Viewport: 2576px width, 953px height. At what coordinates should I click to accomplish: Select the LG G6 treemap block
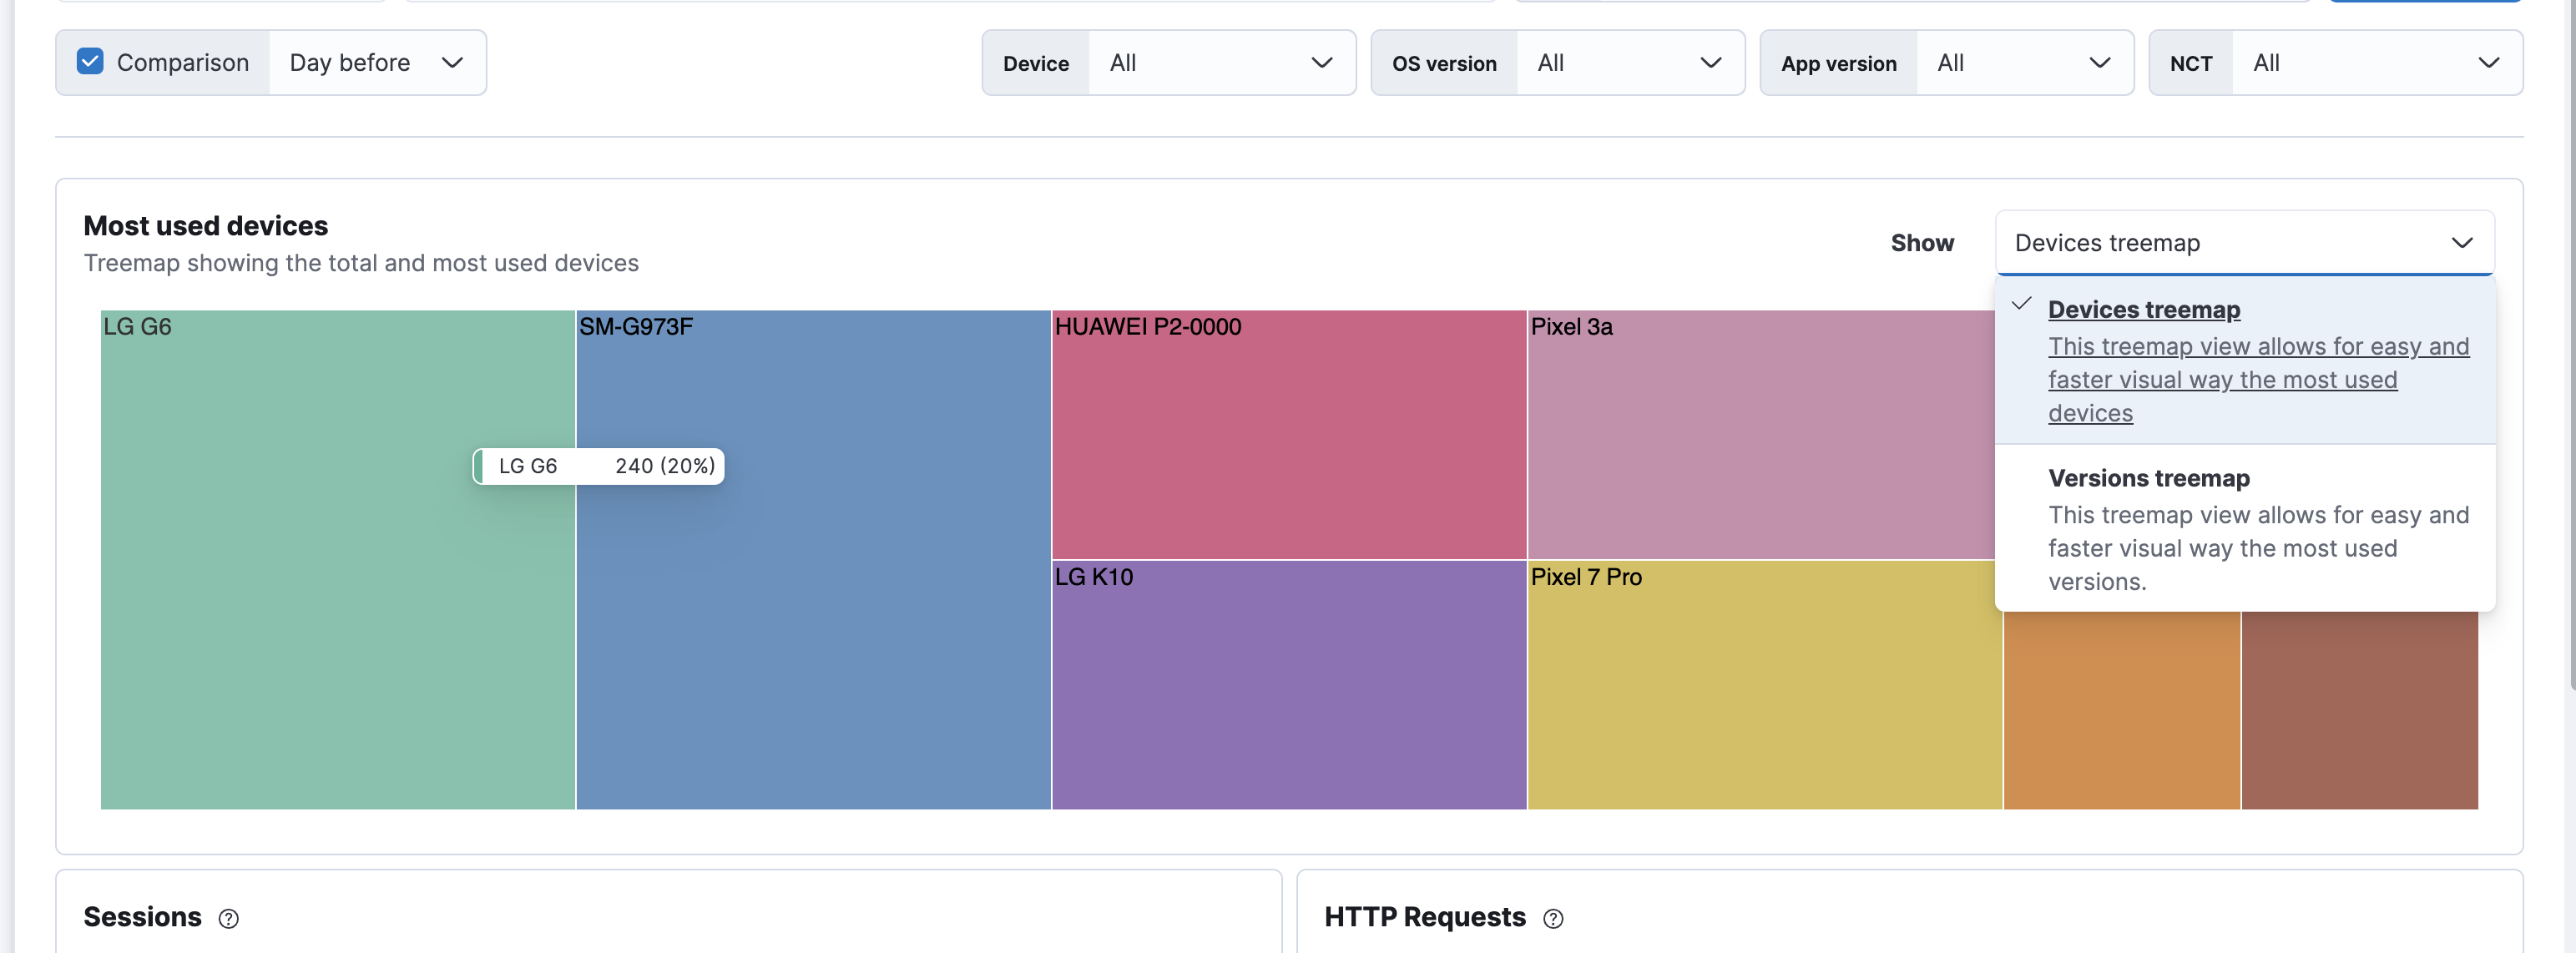336,650
